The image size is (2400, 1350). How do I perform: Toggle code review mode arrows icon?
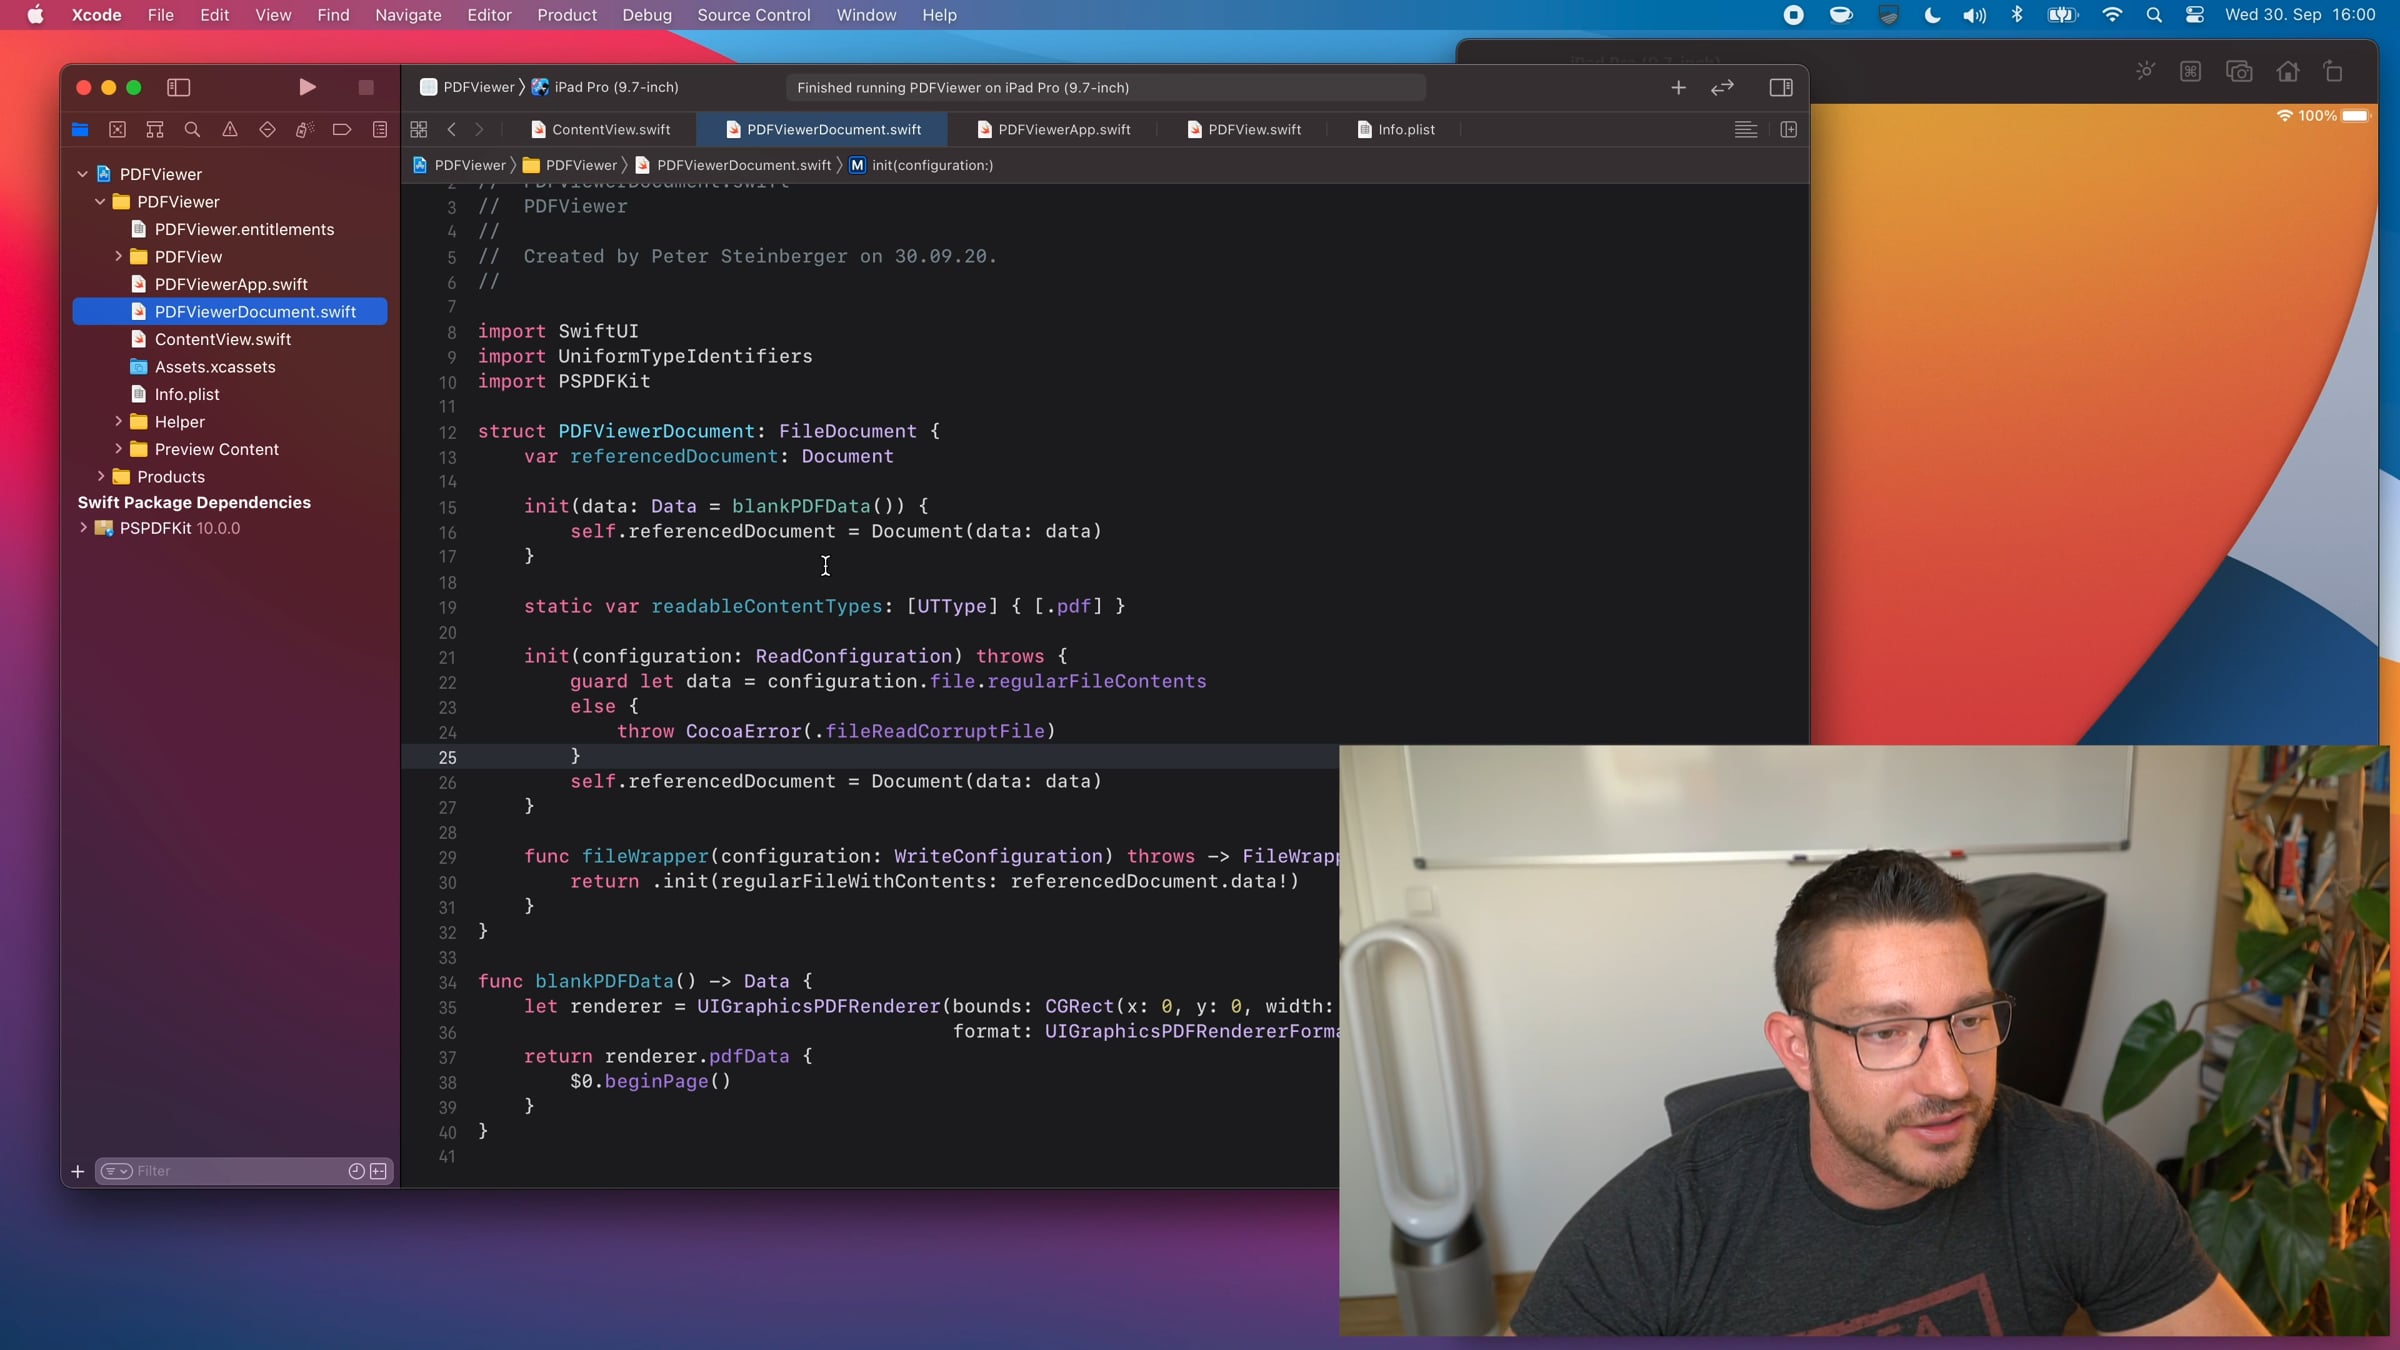coord(1722,88)
